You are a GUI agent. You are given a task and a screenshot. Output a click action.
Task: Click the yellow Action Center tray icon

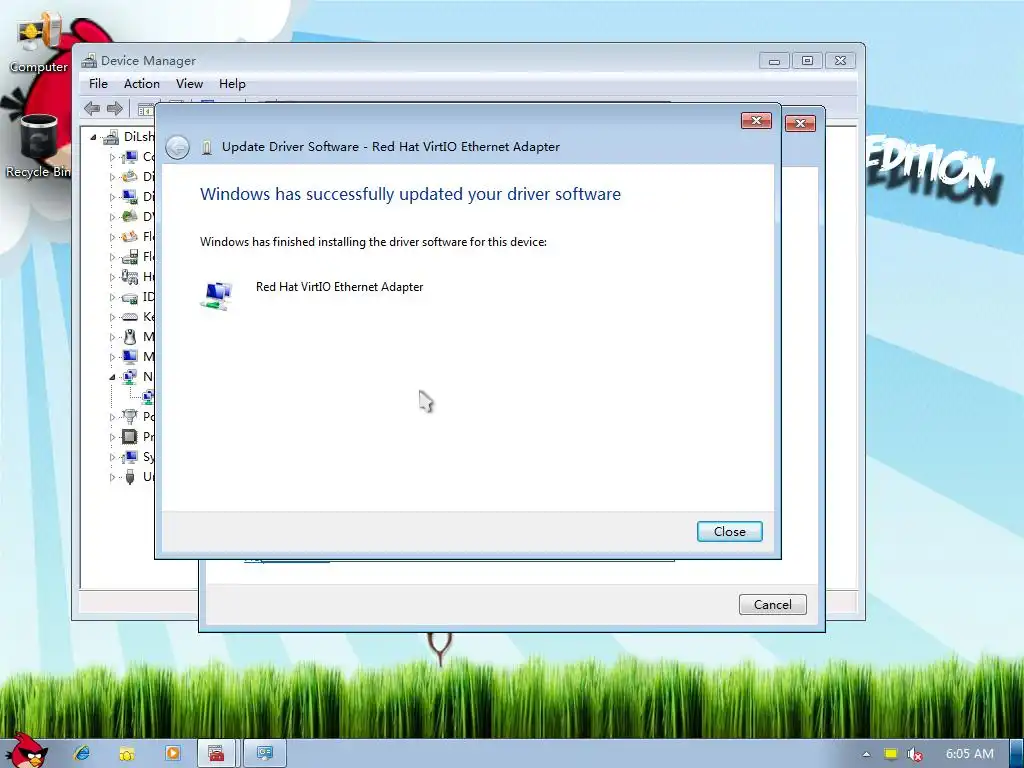[890, 754]
